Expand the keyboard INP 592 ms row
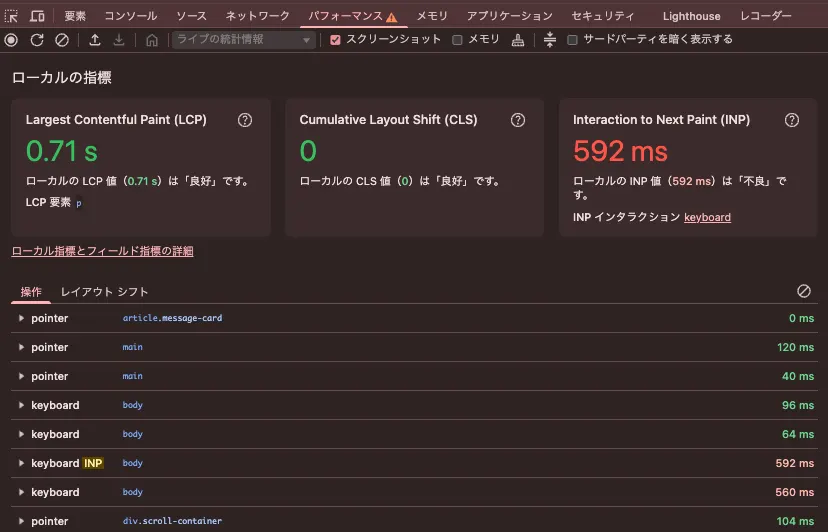 coord(21,463)
